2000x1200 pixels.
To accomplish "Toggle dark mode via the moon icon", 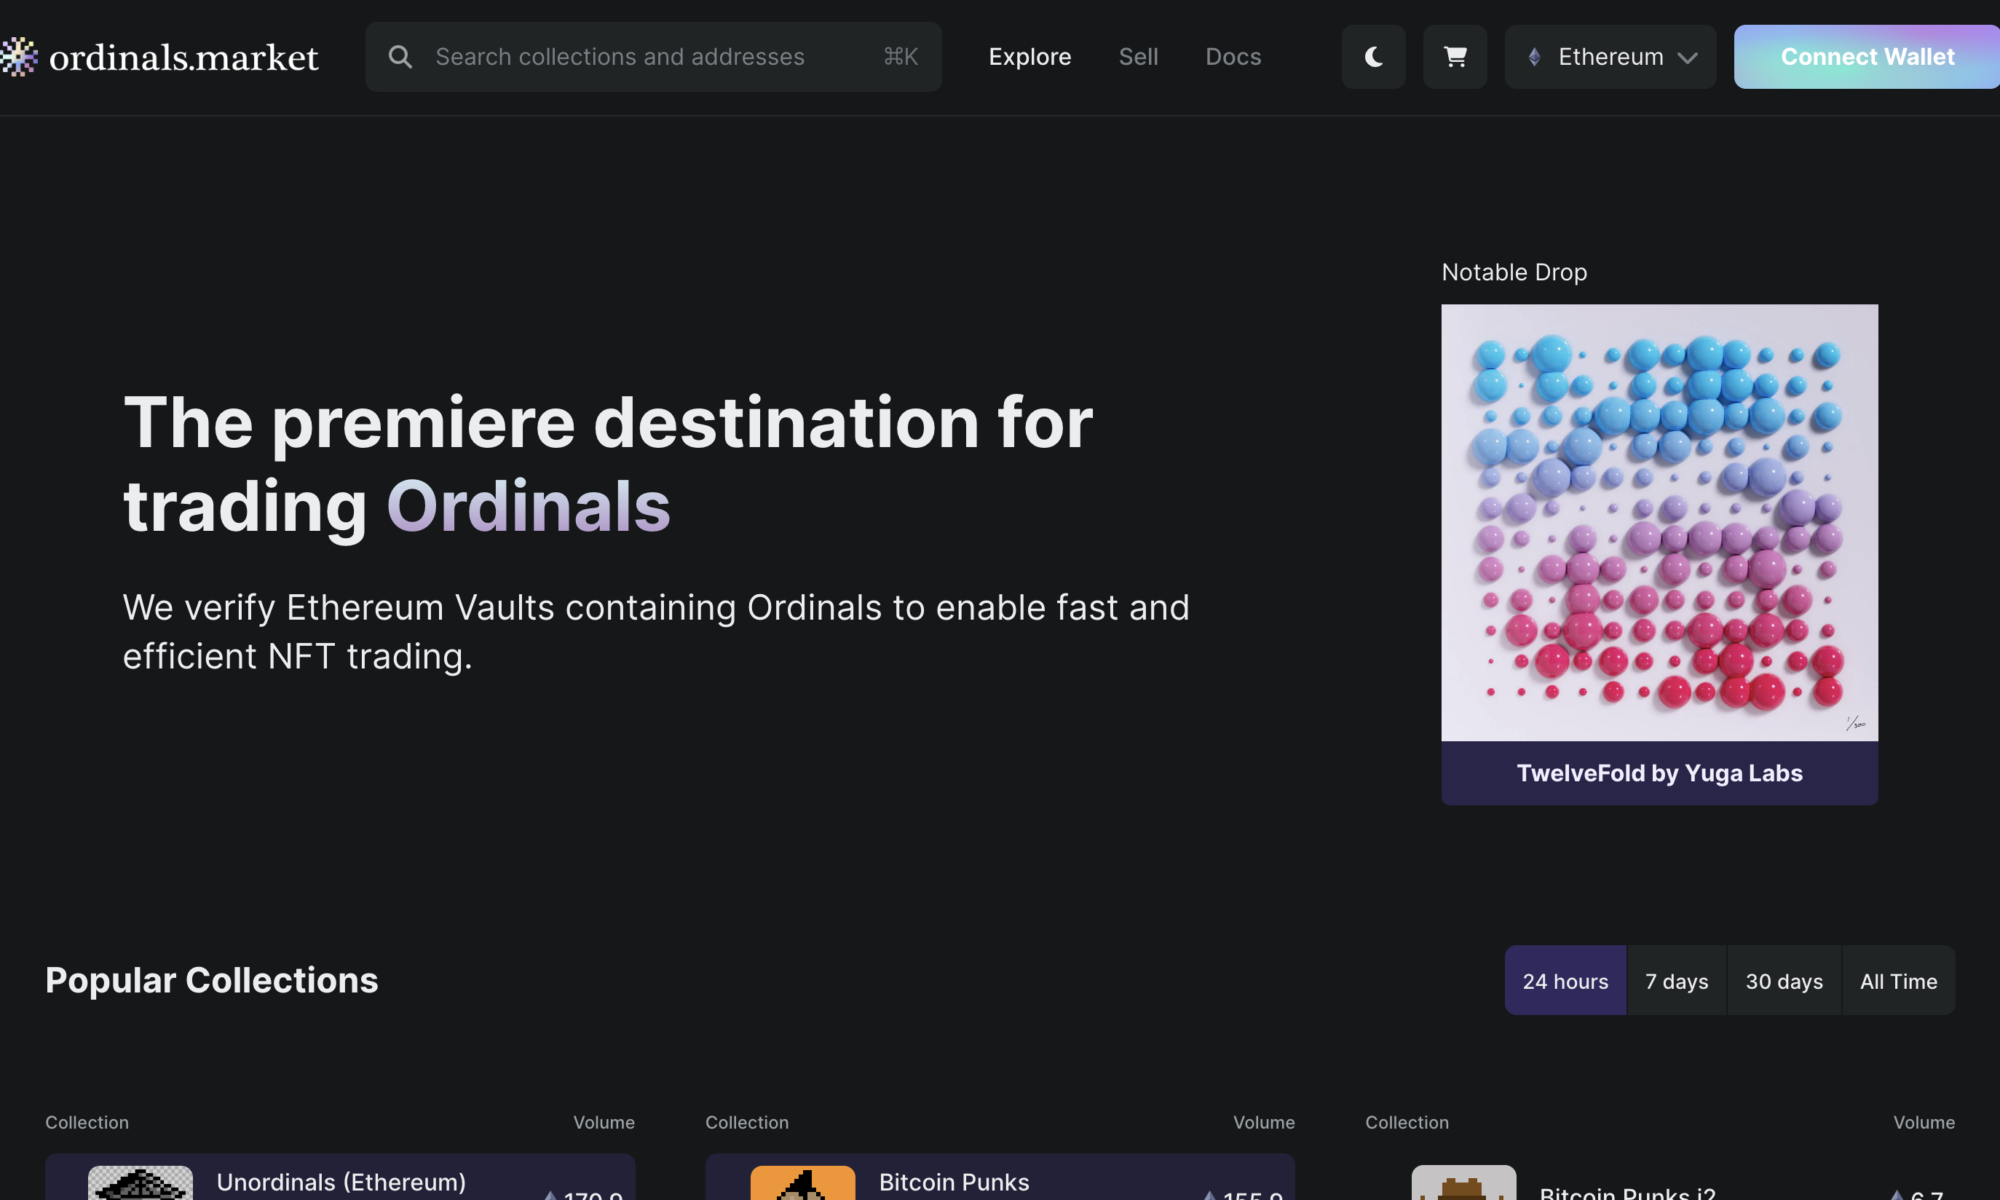I will click(x=1373, y=57).
